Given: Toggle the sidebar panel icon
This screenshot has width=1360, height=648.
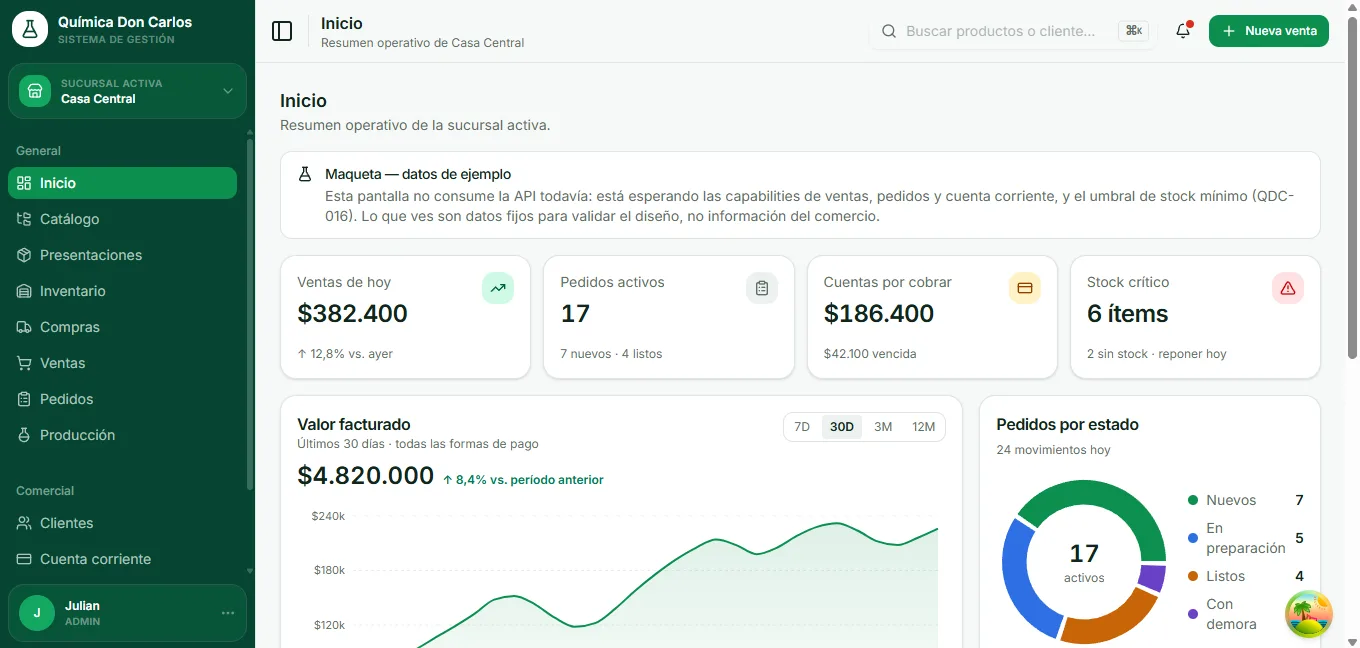Looking at the screenshot, I should click(282, 31).
